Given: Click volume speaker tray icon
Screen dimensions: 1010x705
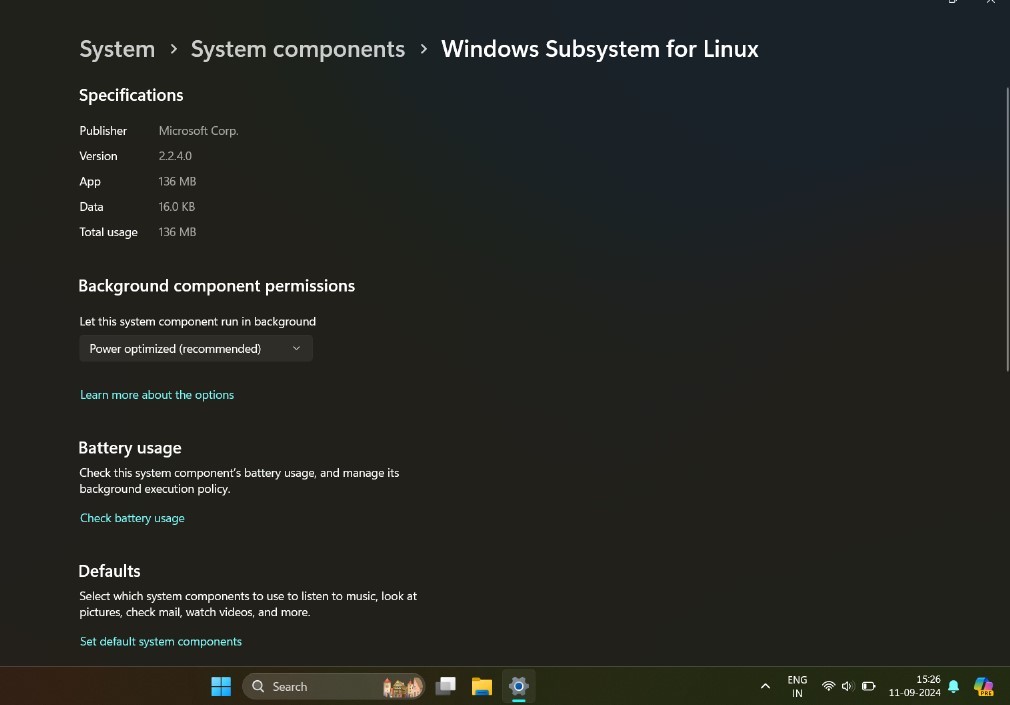Looking at the screenshot, I should tap(848, 686).
